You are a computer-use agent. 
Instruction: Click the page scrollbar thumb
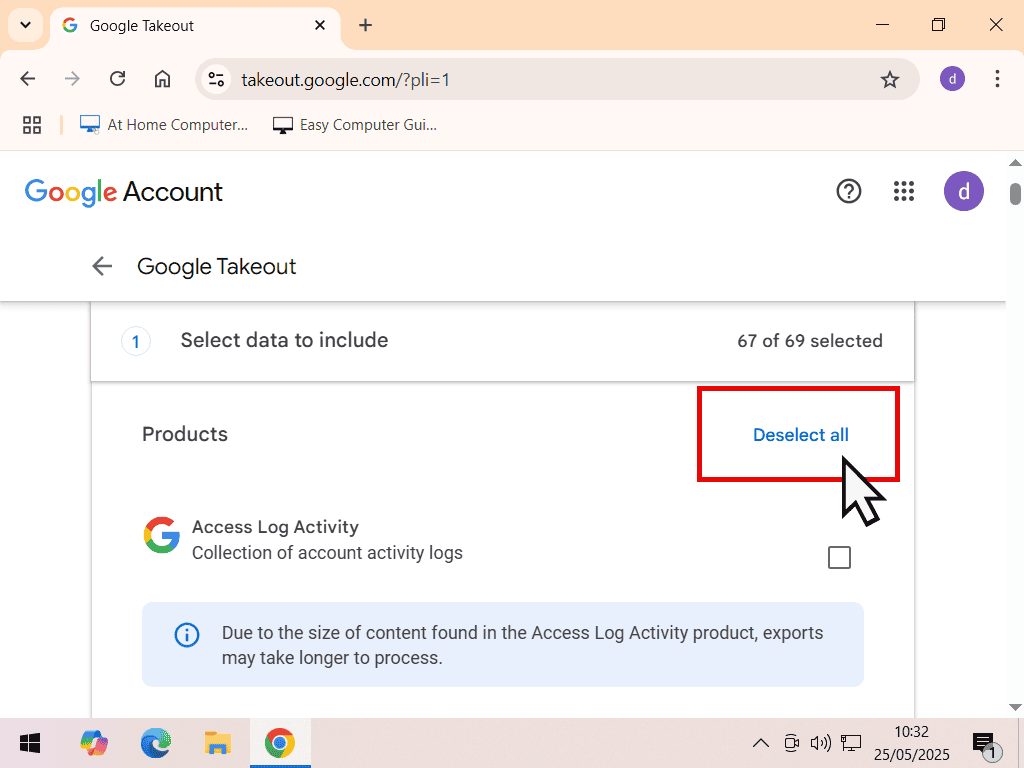pyautogui.click(x=1015, y=194)
